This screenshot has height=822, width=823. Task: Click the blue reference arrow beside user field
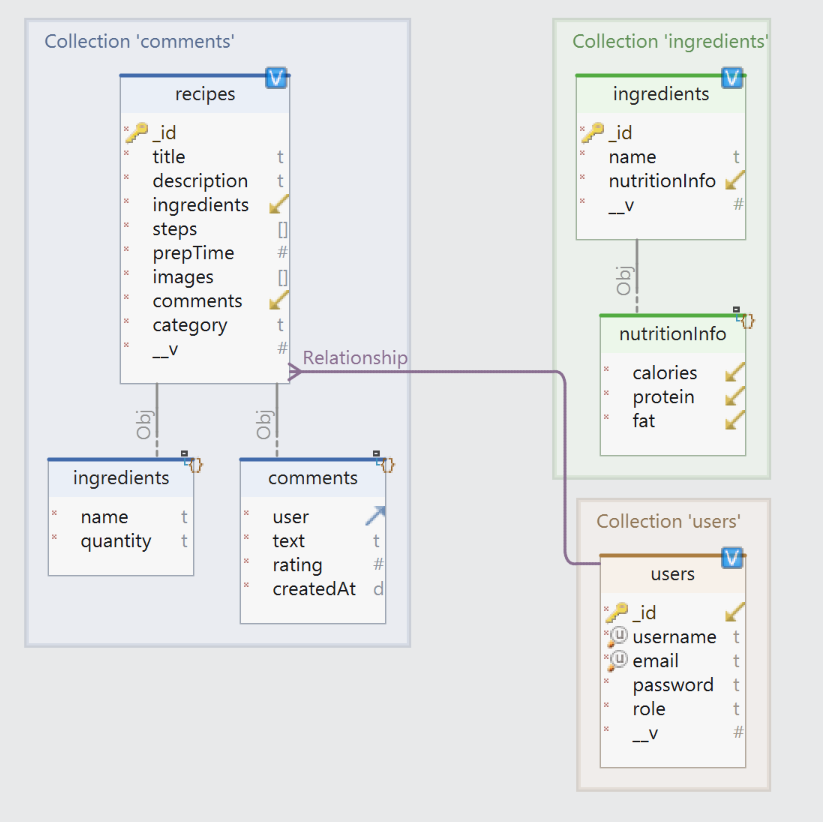click(375, 516)
